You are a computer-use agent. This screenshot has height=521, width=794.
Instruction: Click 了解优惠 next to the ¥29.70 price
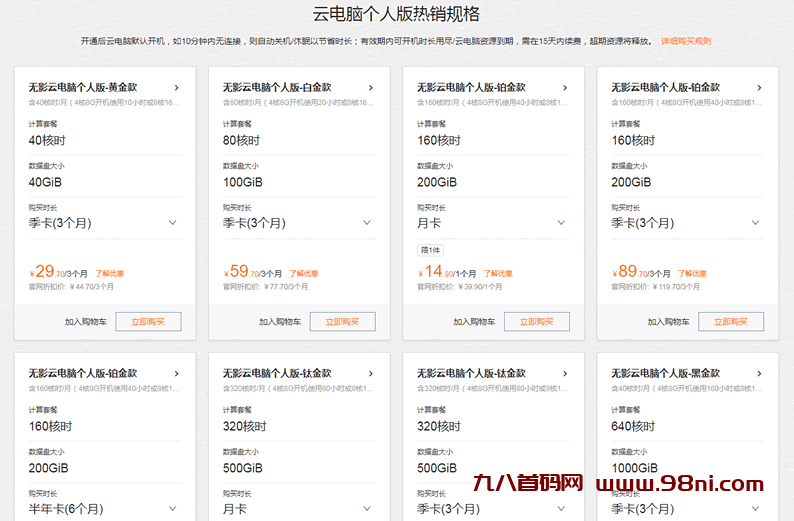click(110, 273)
